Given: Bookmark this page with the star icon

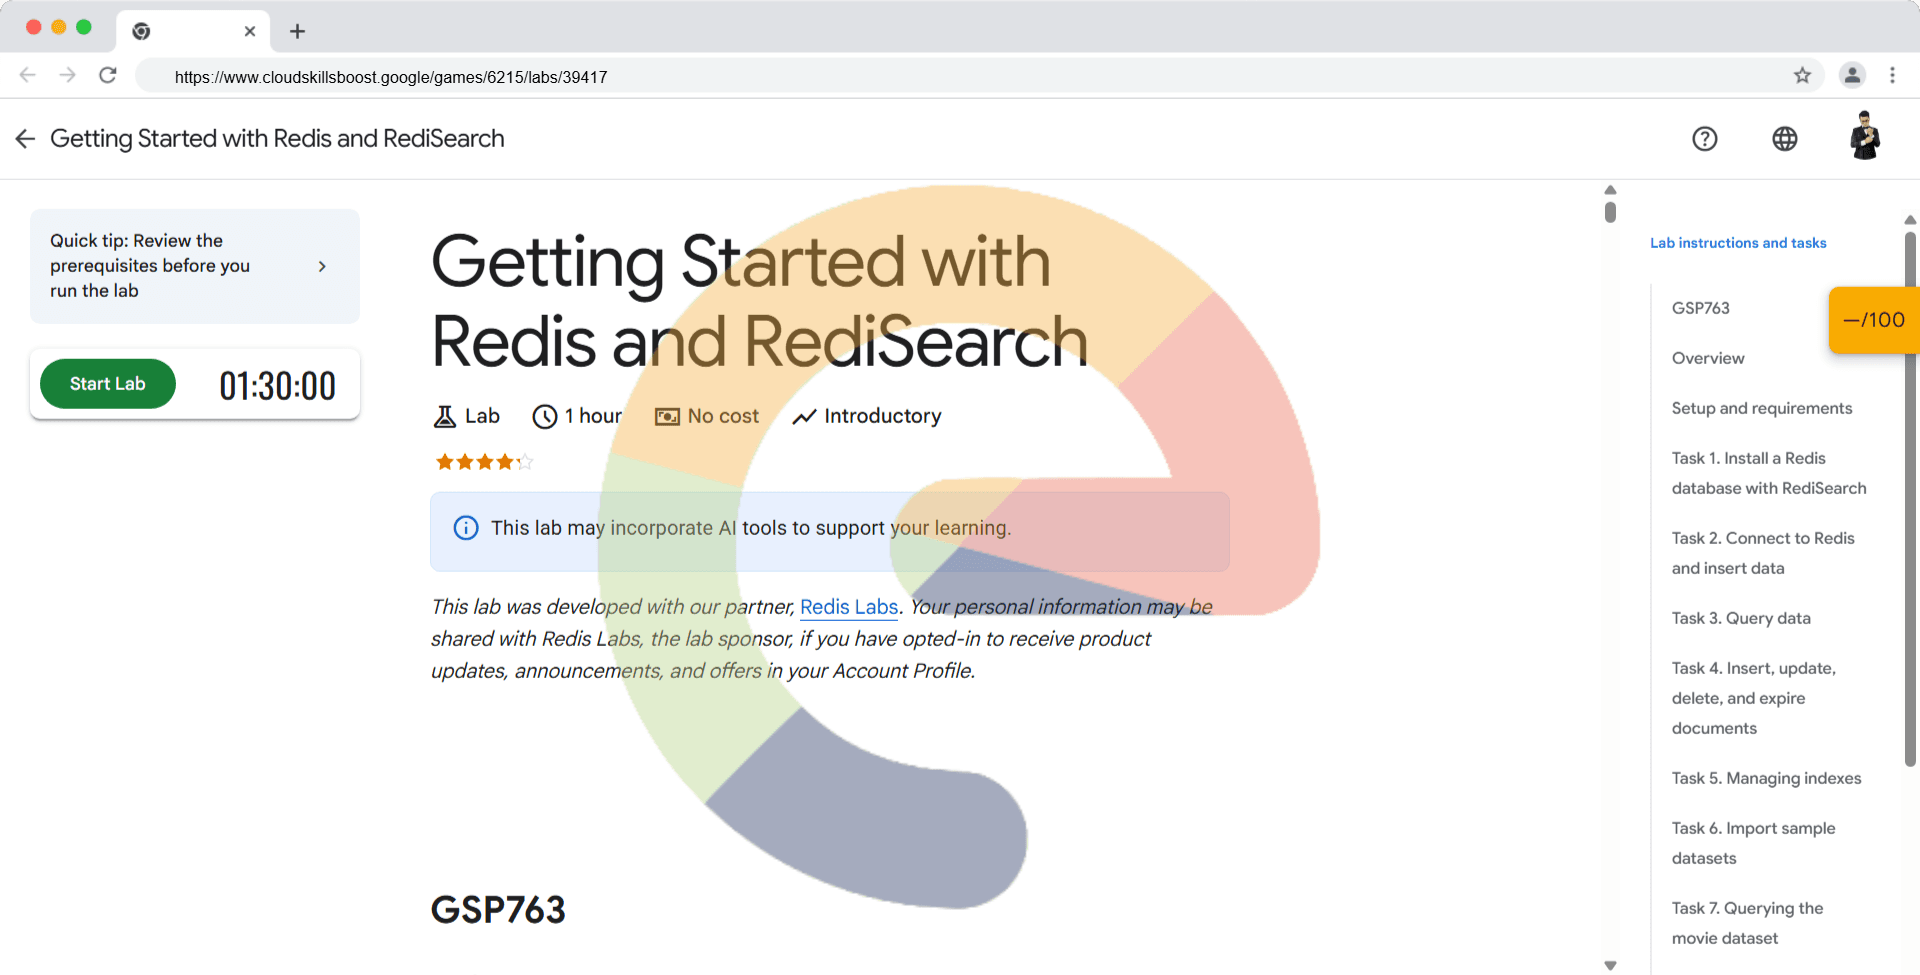Looking at the screenshot, I should pos(1802,76).
